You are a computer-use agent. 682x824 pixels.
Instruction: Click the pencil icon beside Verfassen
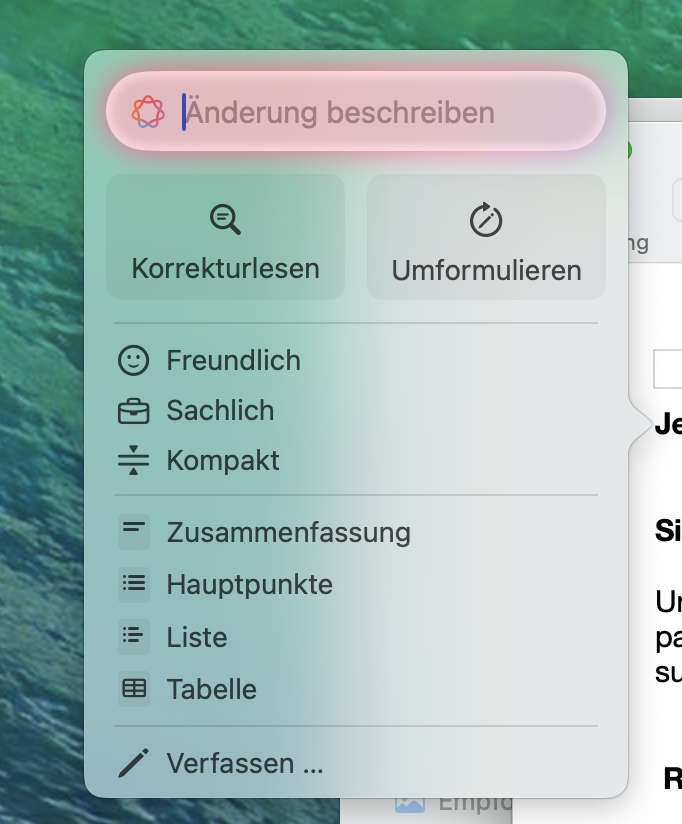tap(133, 763)
